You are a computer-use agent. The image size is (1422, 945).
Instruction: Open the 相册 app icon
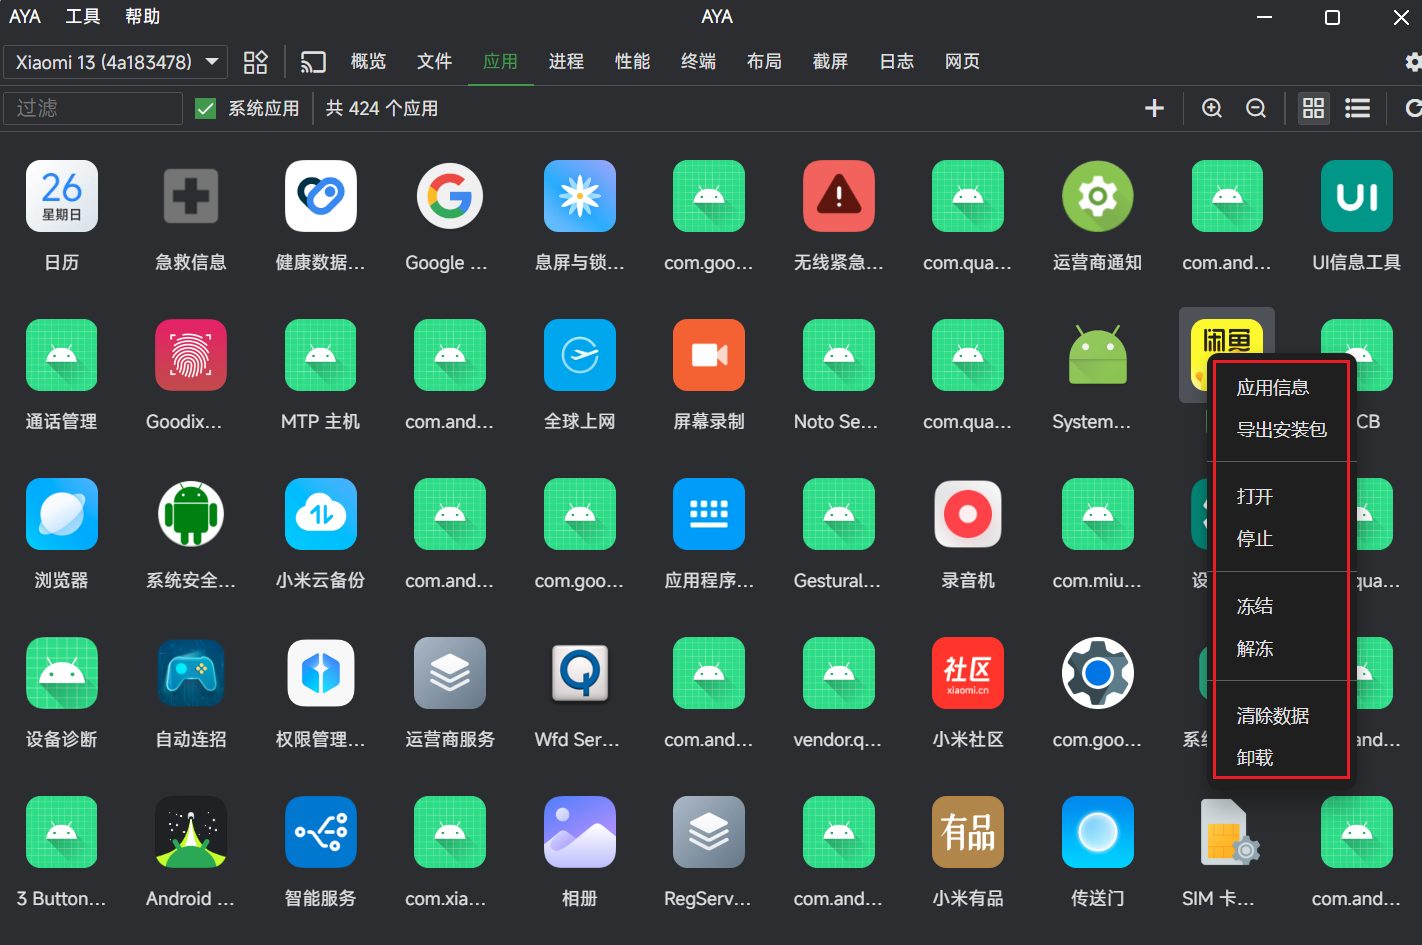pyautogui.click(x=579, y=831)
